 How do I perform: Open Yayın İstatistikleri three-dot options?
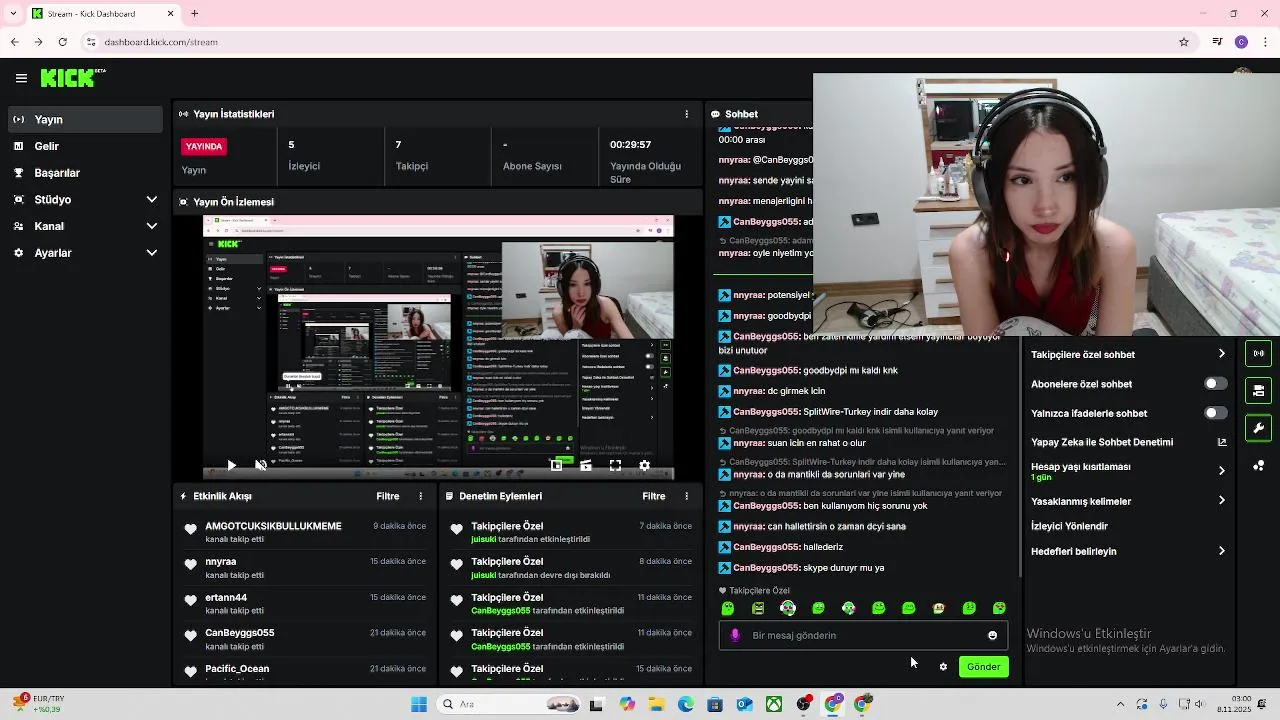point(686,114)
